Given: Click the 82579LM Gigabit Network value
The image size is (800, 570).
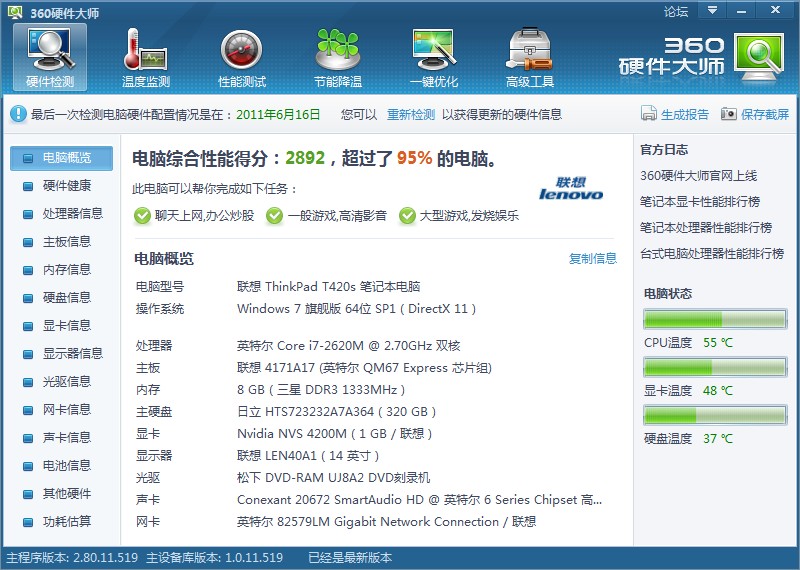Looking at the screenshot, I should pos(386,522).
